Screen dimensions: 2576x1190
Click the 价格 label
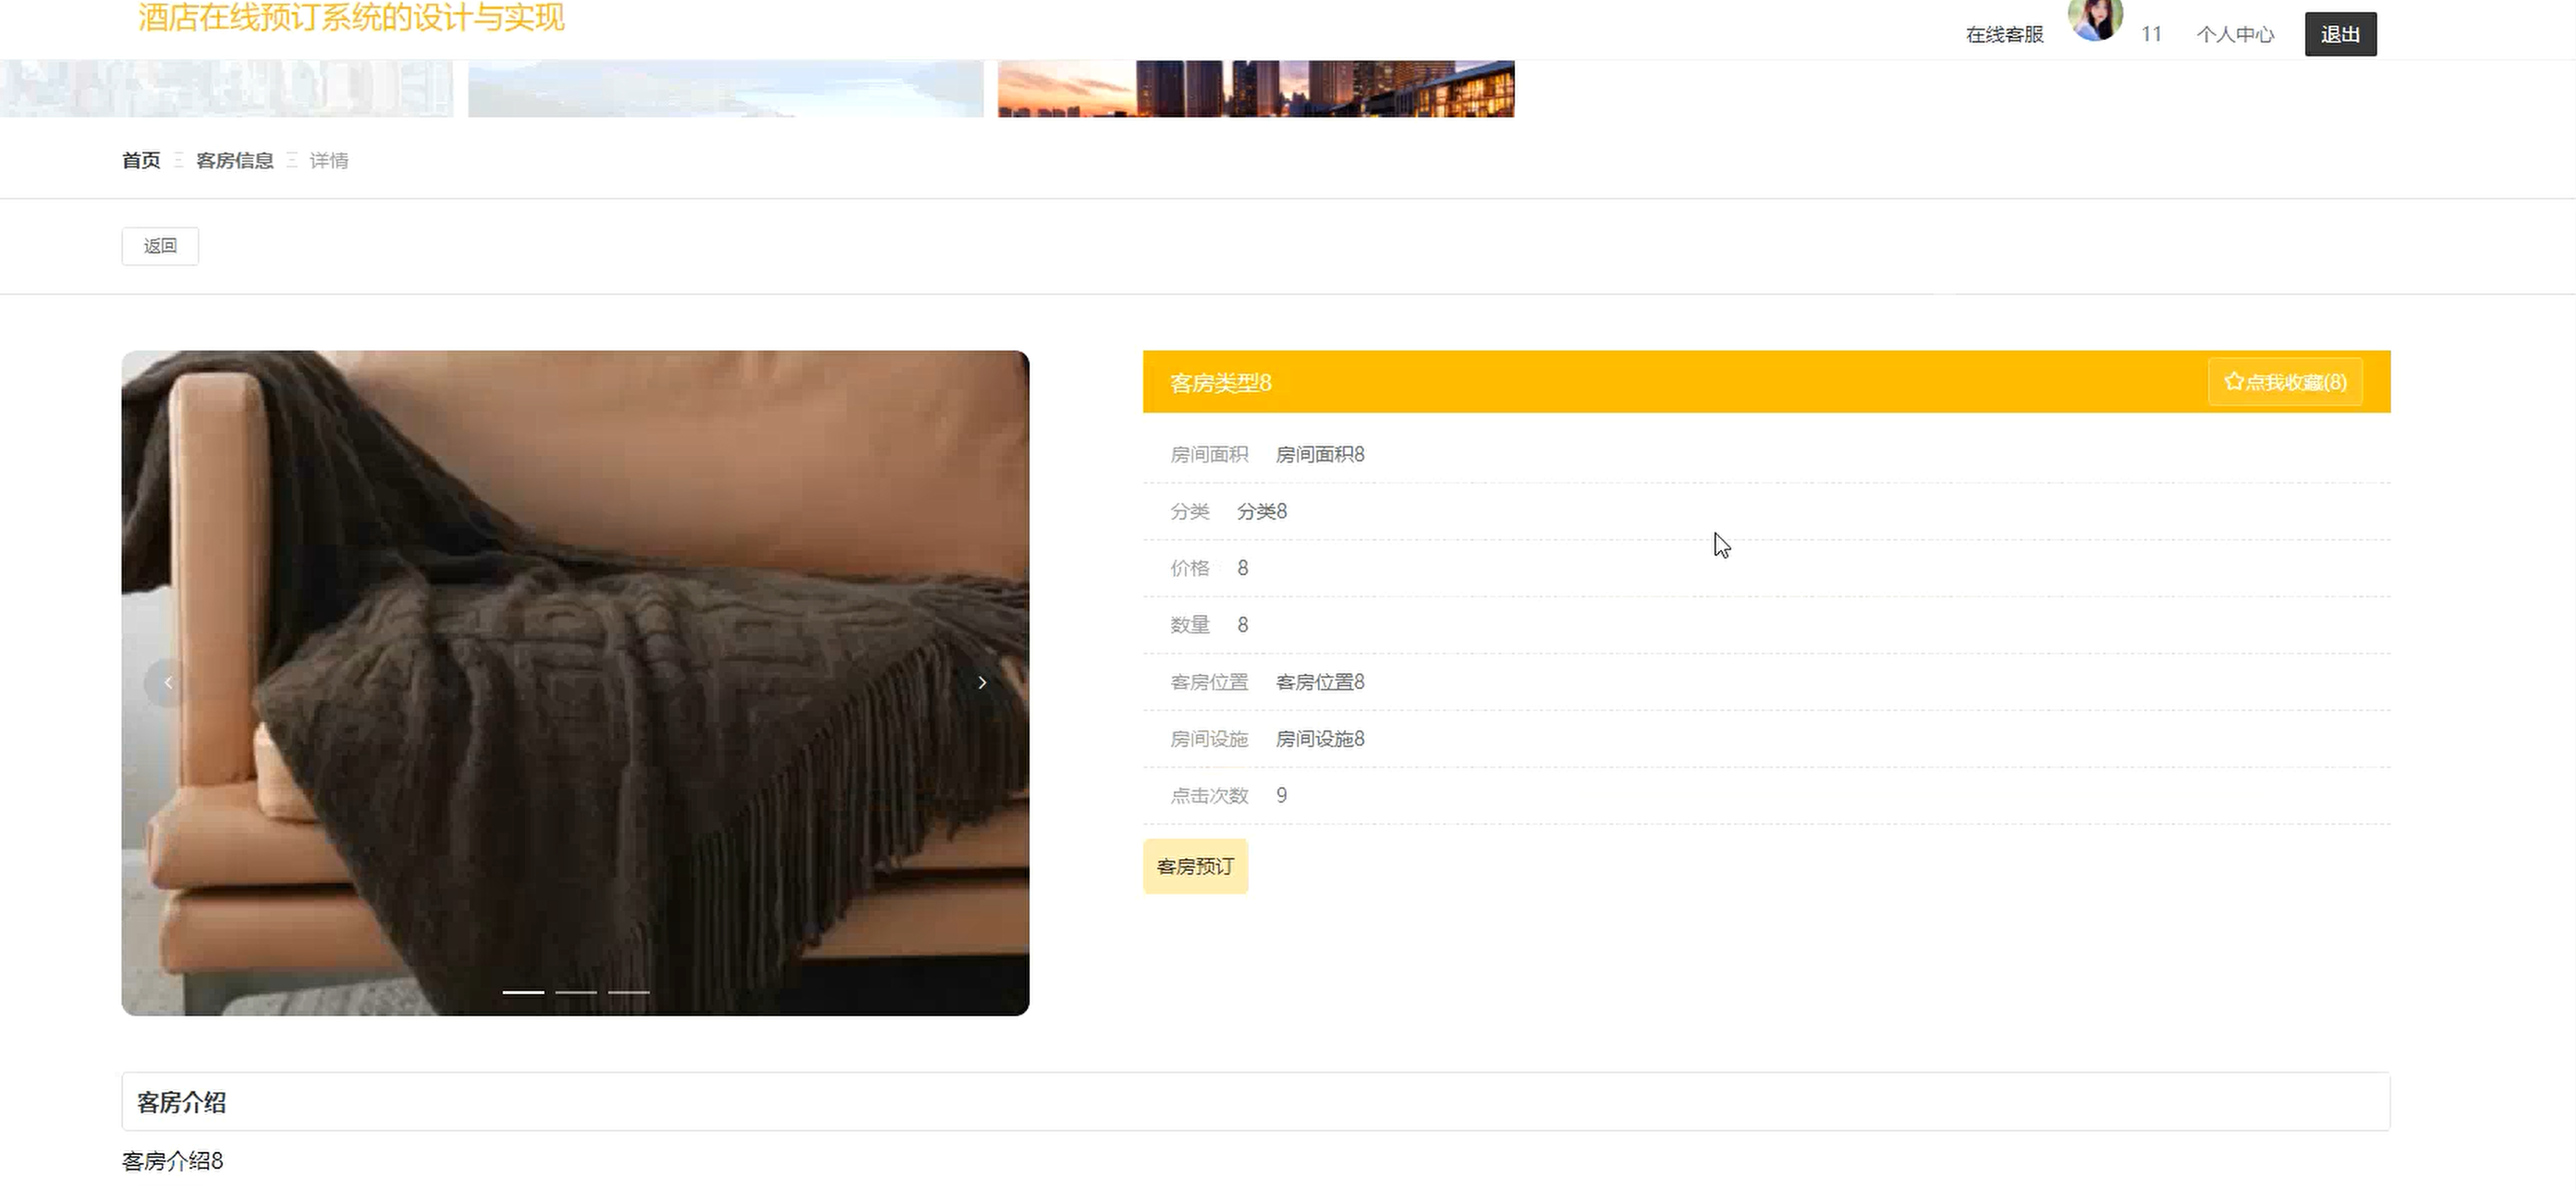[x=1190, y=569]
